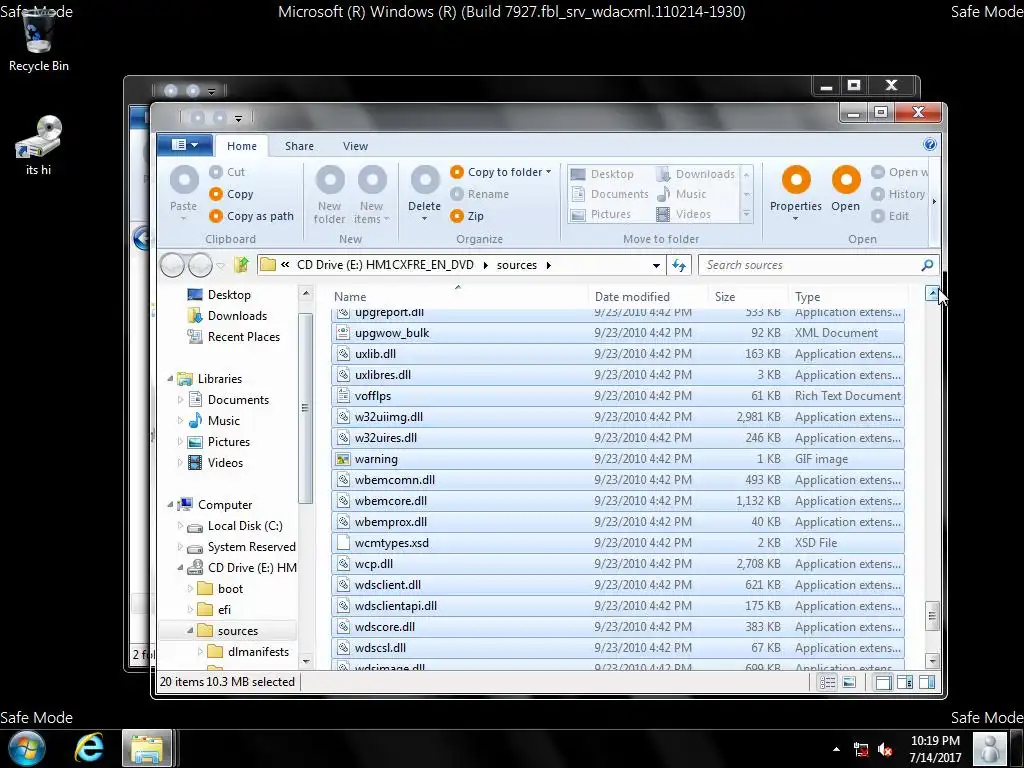Image resolution: width=1024 pixels, height=768 pixels.
Task: Move to Pictures in the folder gallery
Action: click(x=601, y=214)
